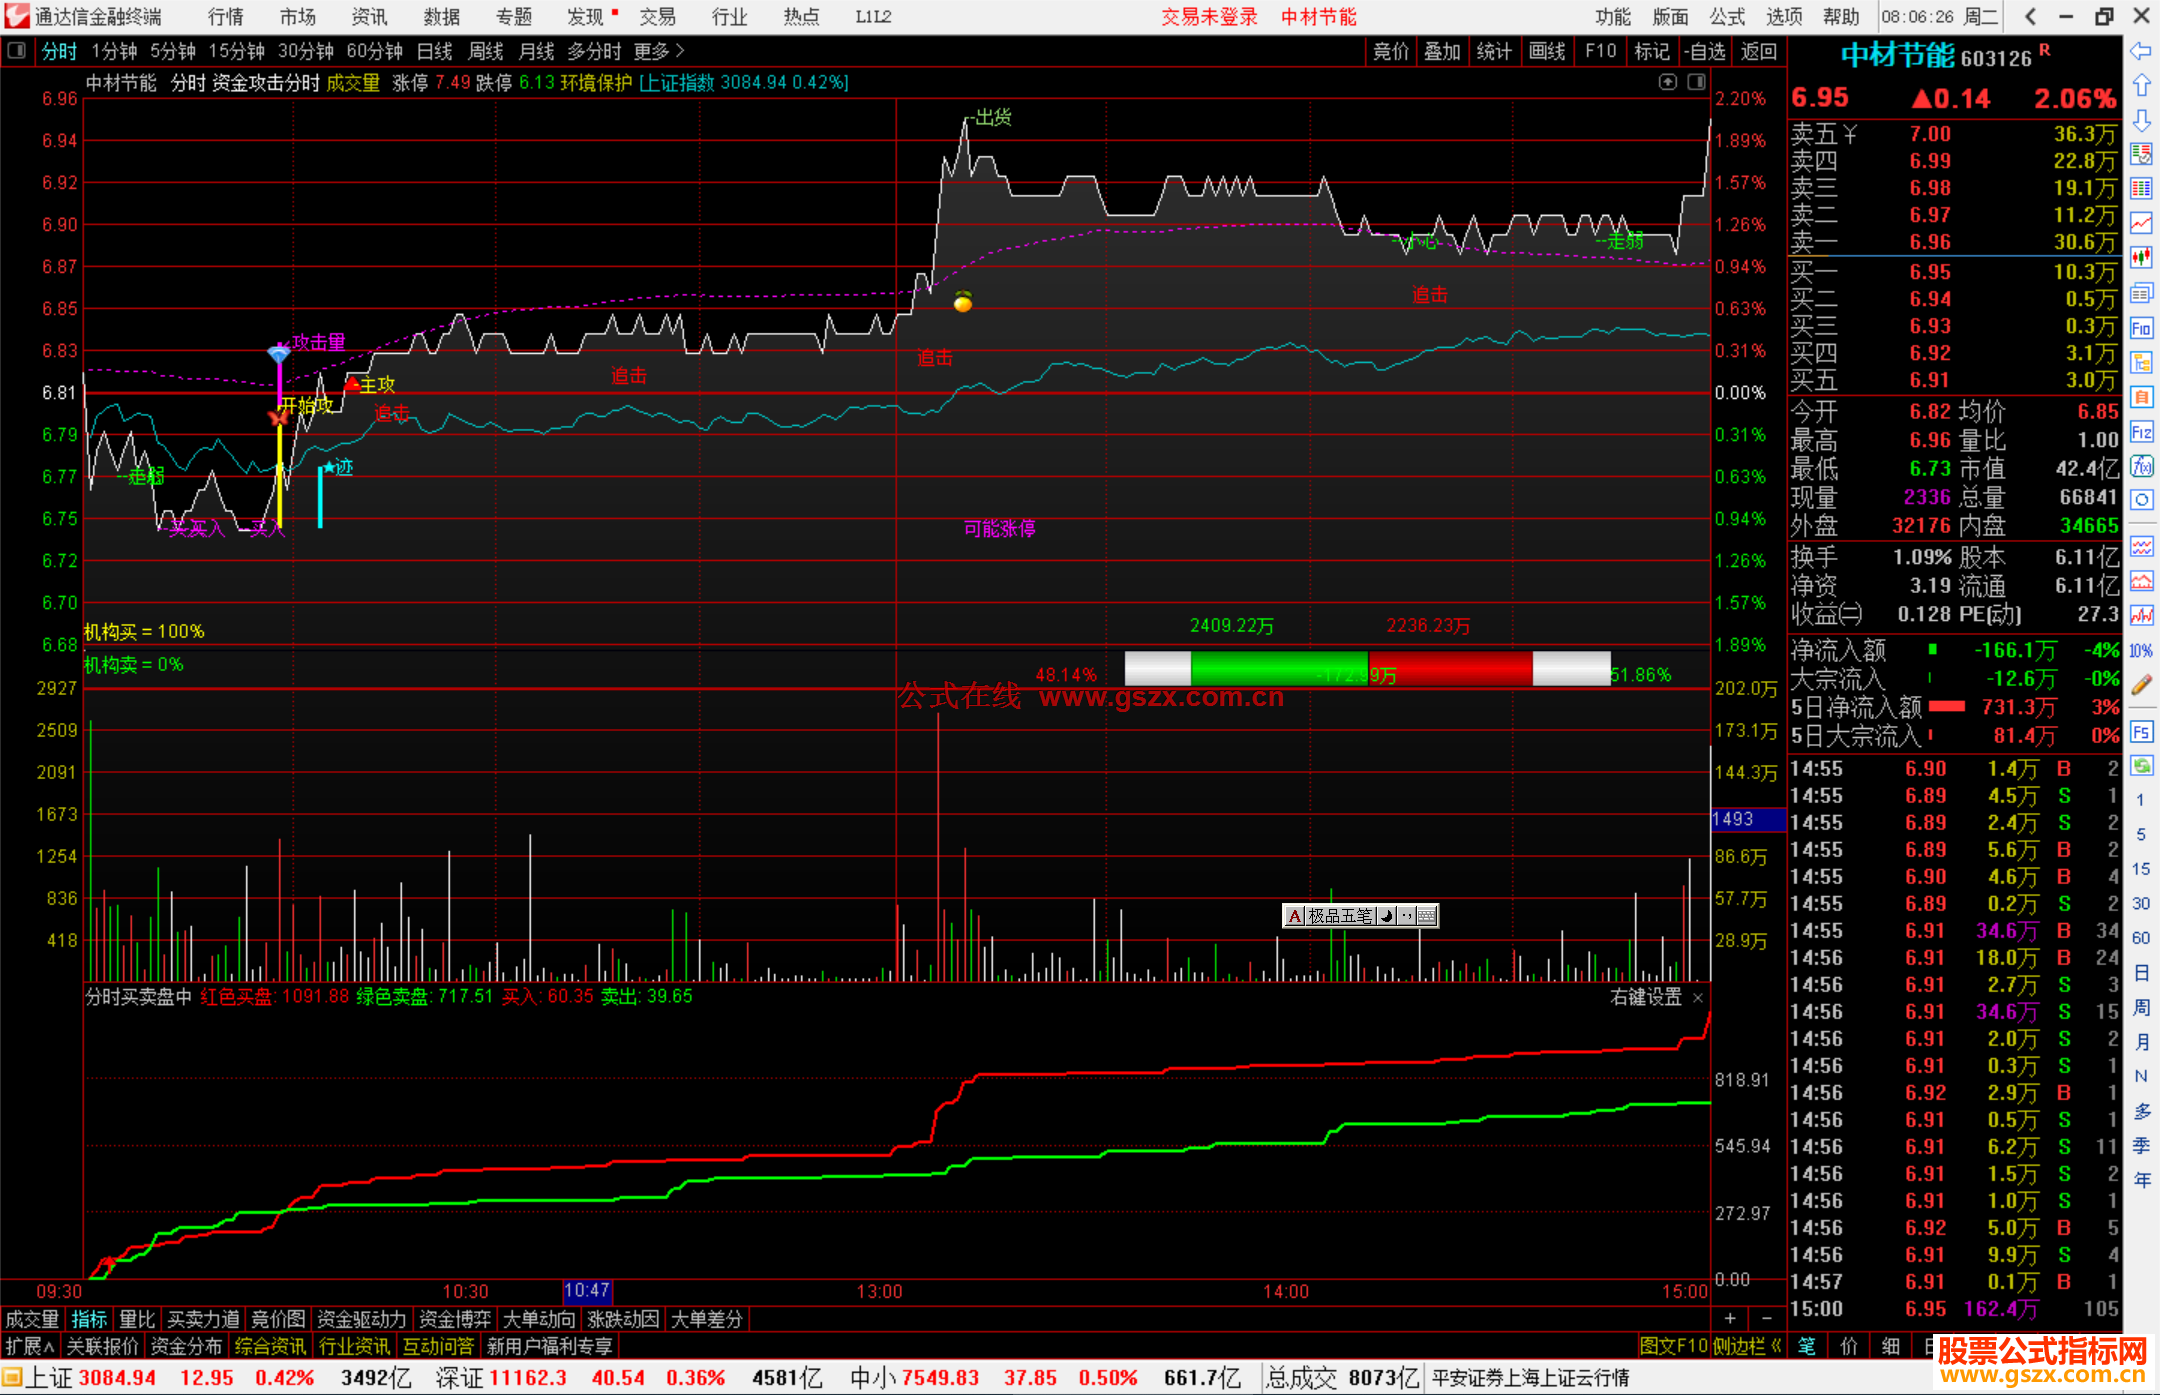The image size is (2160, 1395).
Task: Open the f(x) formula manager icon
Action: (x=2141, y=466)
